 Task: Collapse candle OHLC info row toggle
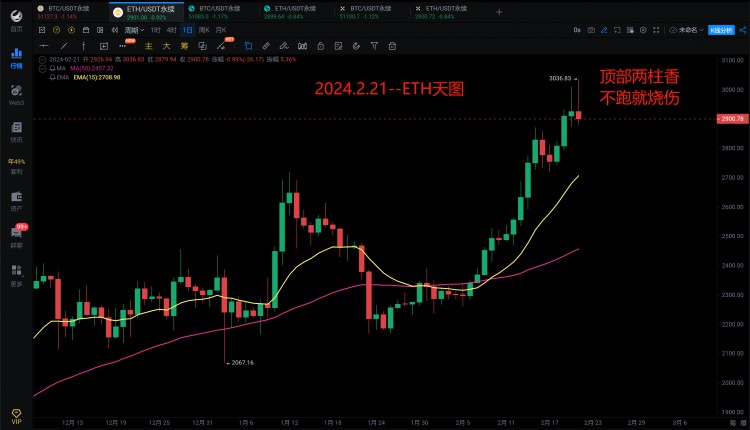coord(42,60)
